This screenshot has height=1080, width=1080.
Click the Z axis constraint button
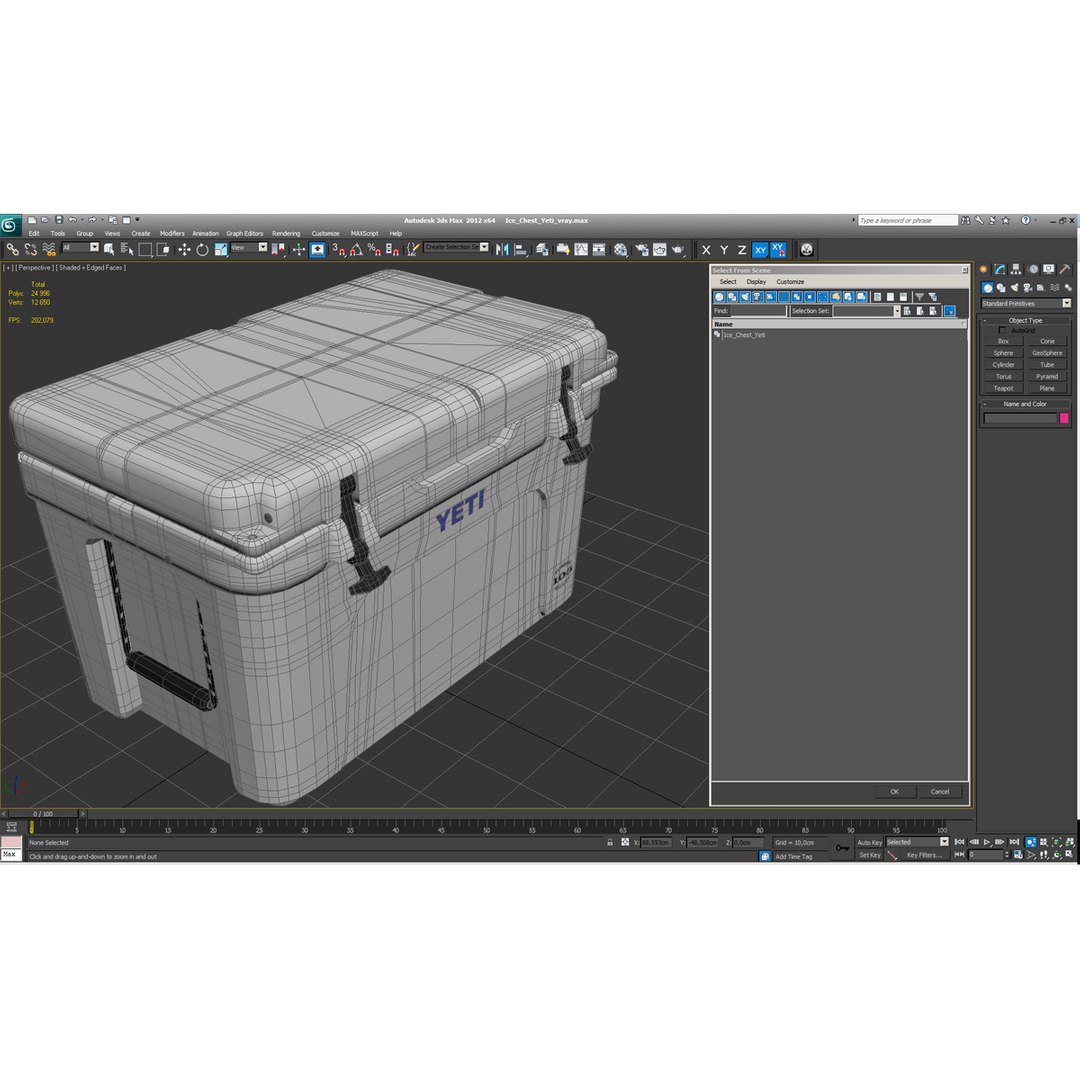[742, 250]
